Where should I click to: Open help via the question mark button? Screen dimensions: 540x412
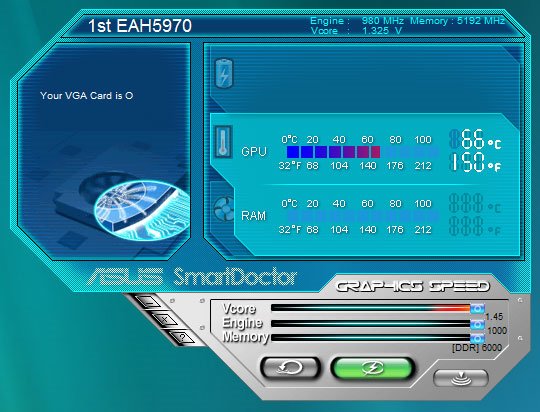click(x=182, y=337)
